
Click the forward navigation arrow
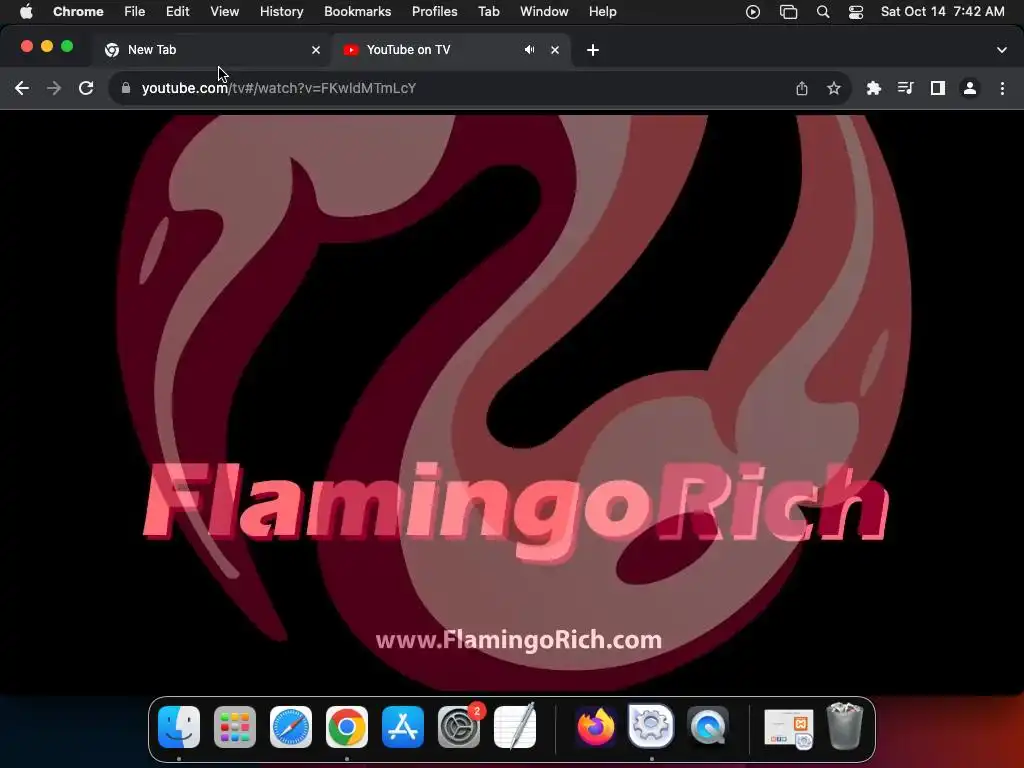54,88
